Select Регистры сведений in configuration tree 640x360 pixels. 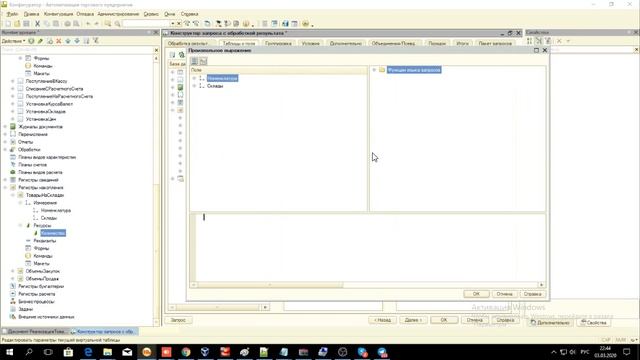click(x=38, y=180)
